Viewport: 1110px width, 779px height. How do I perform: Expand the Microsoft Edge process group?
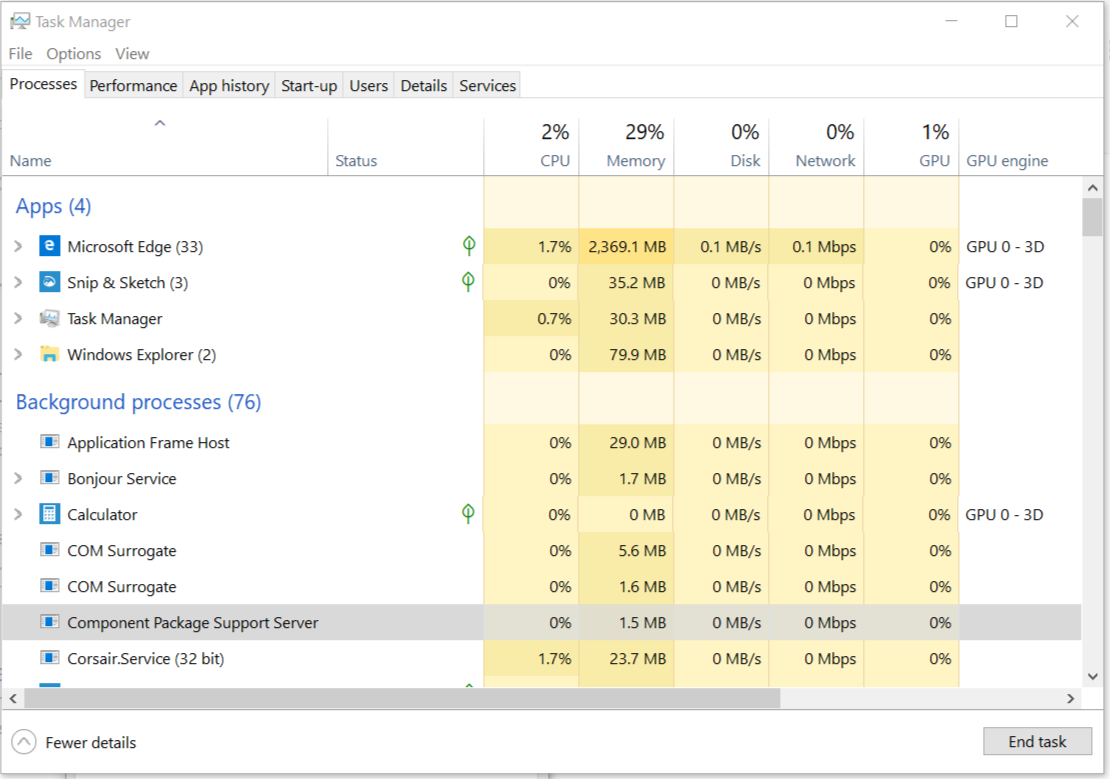[x=18, y=246]
